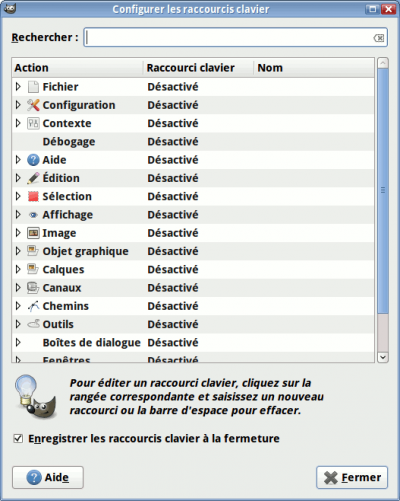Click Désactivé shortcut cell for Édition
This screenshot has height=501, width=400.
click(173, 178)
